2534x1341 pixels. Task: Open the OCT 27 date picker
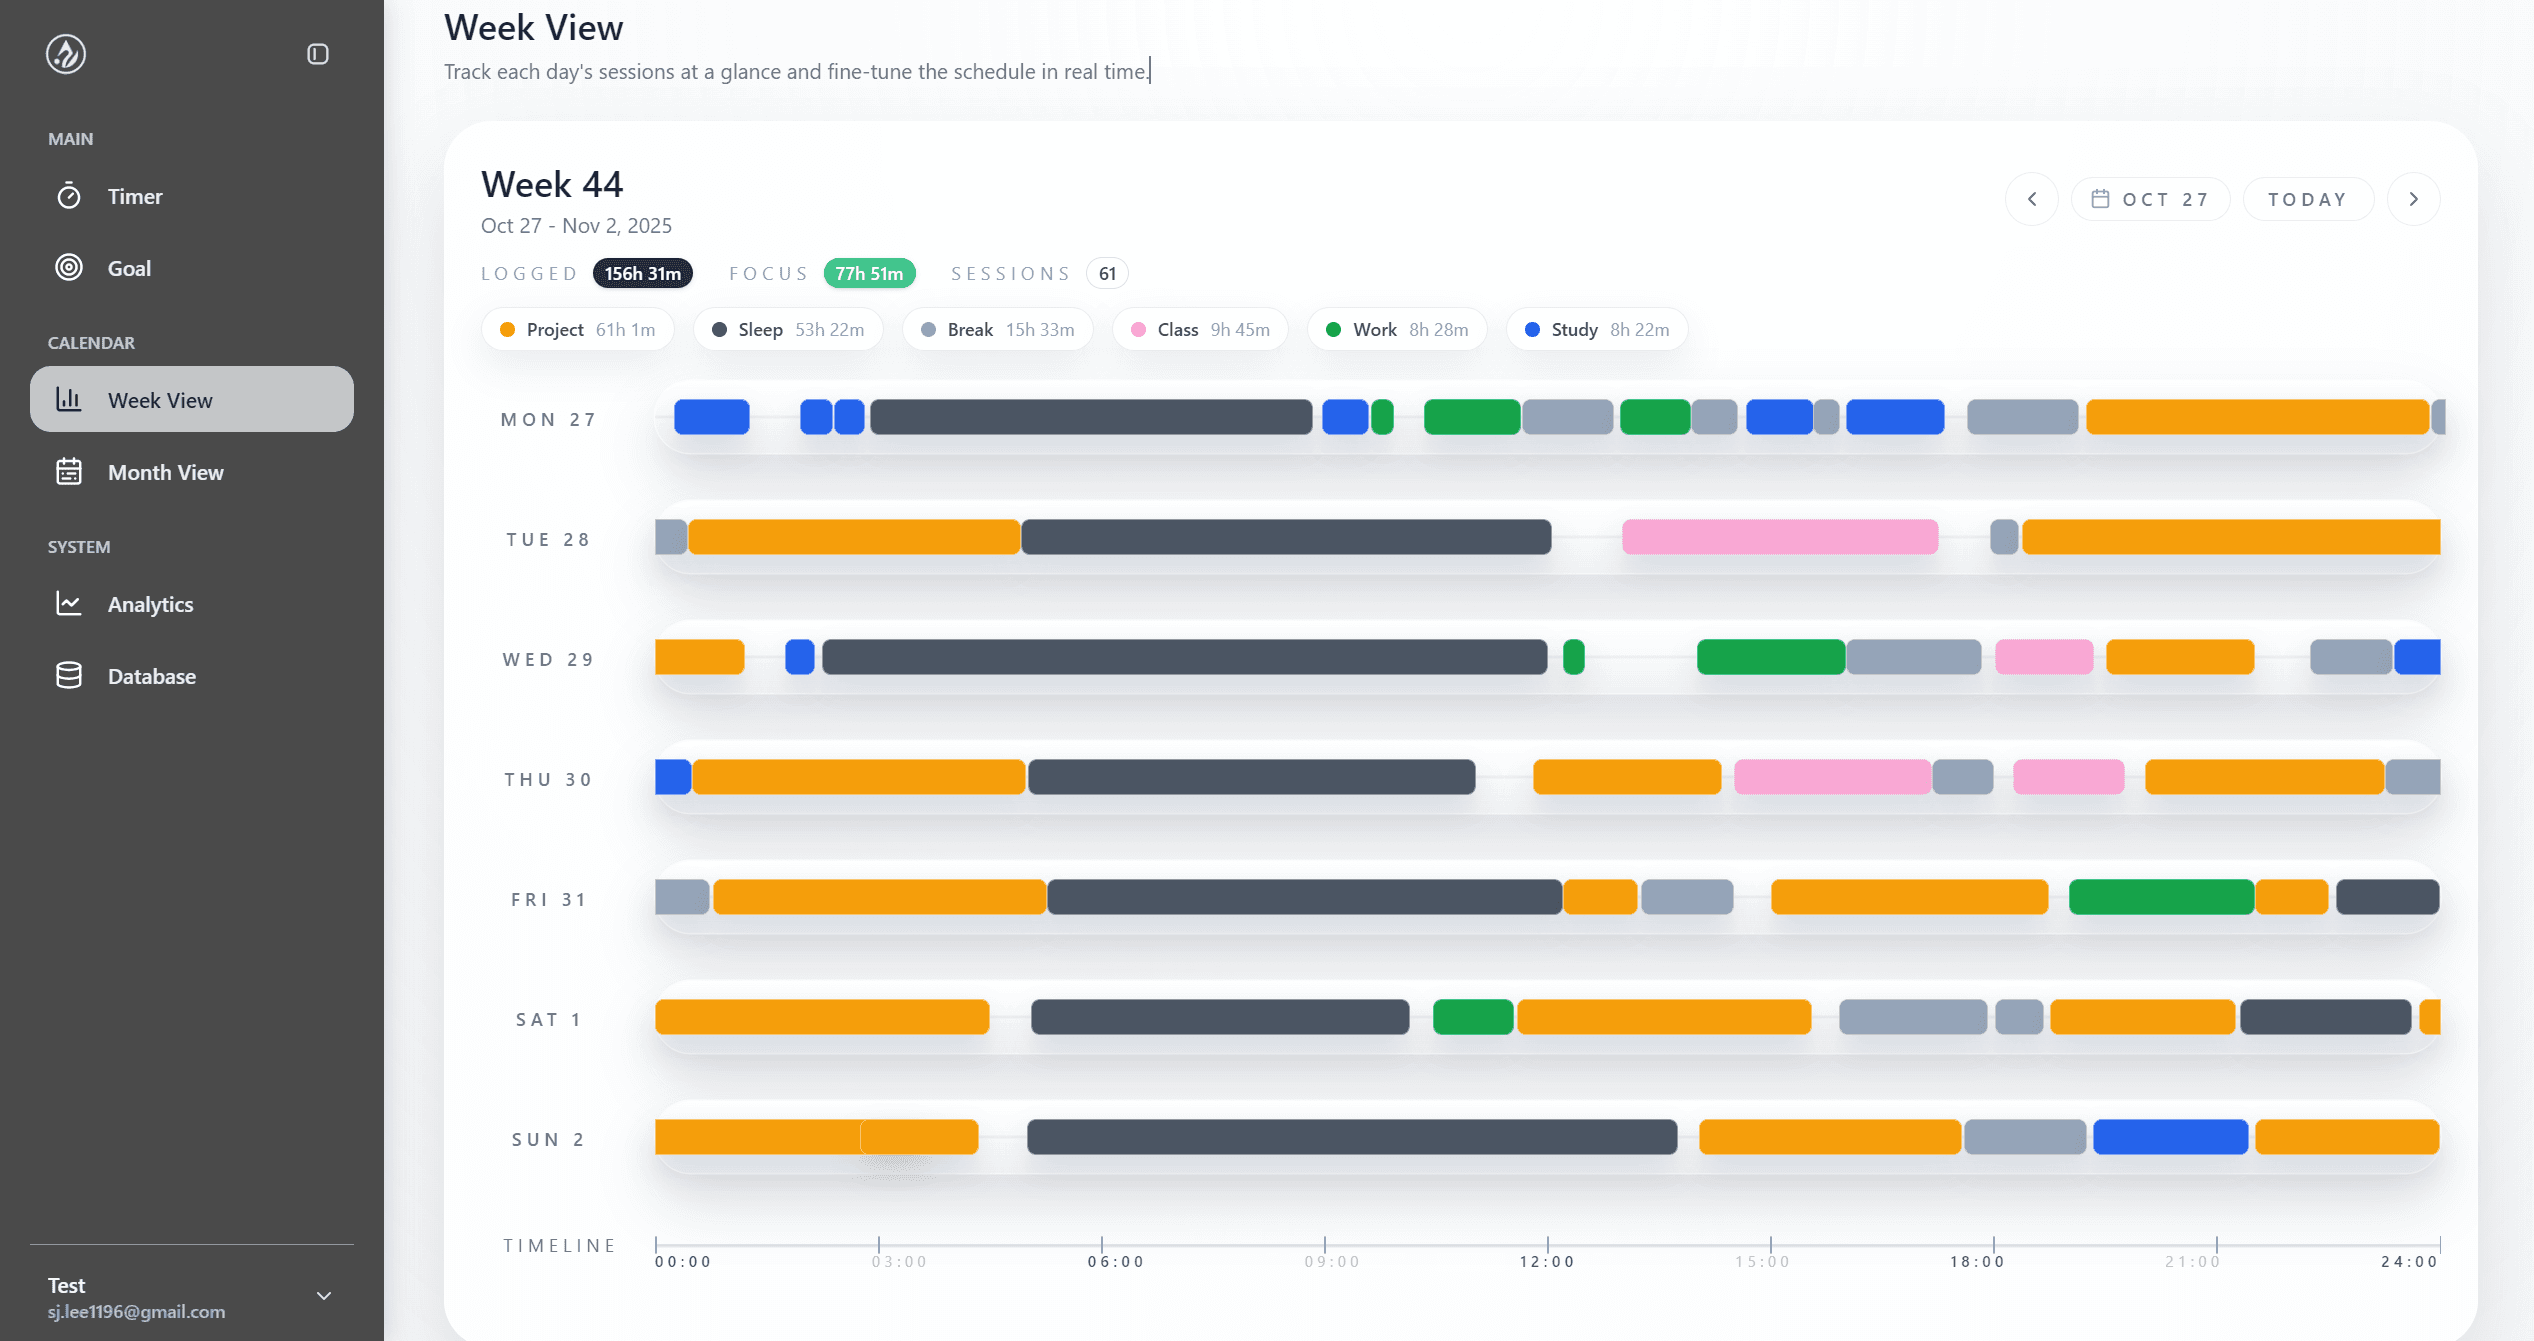[2150, 199]
